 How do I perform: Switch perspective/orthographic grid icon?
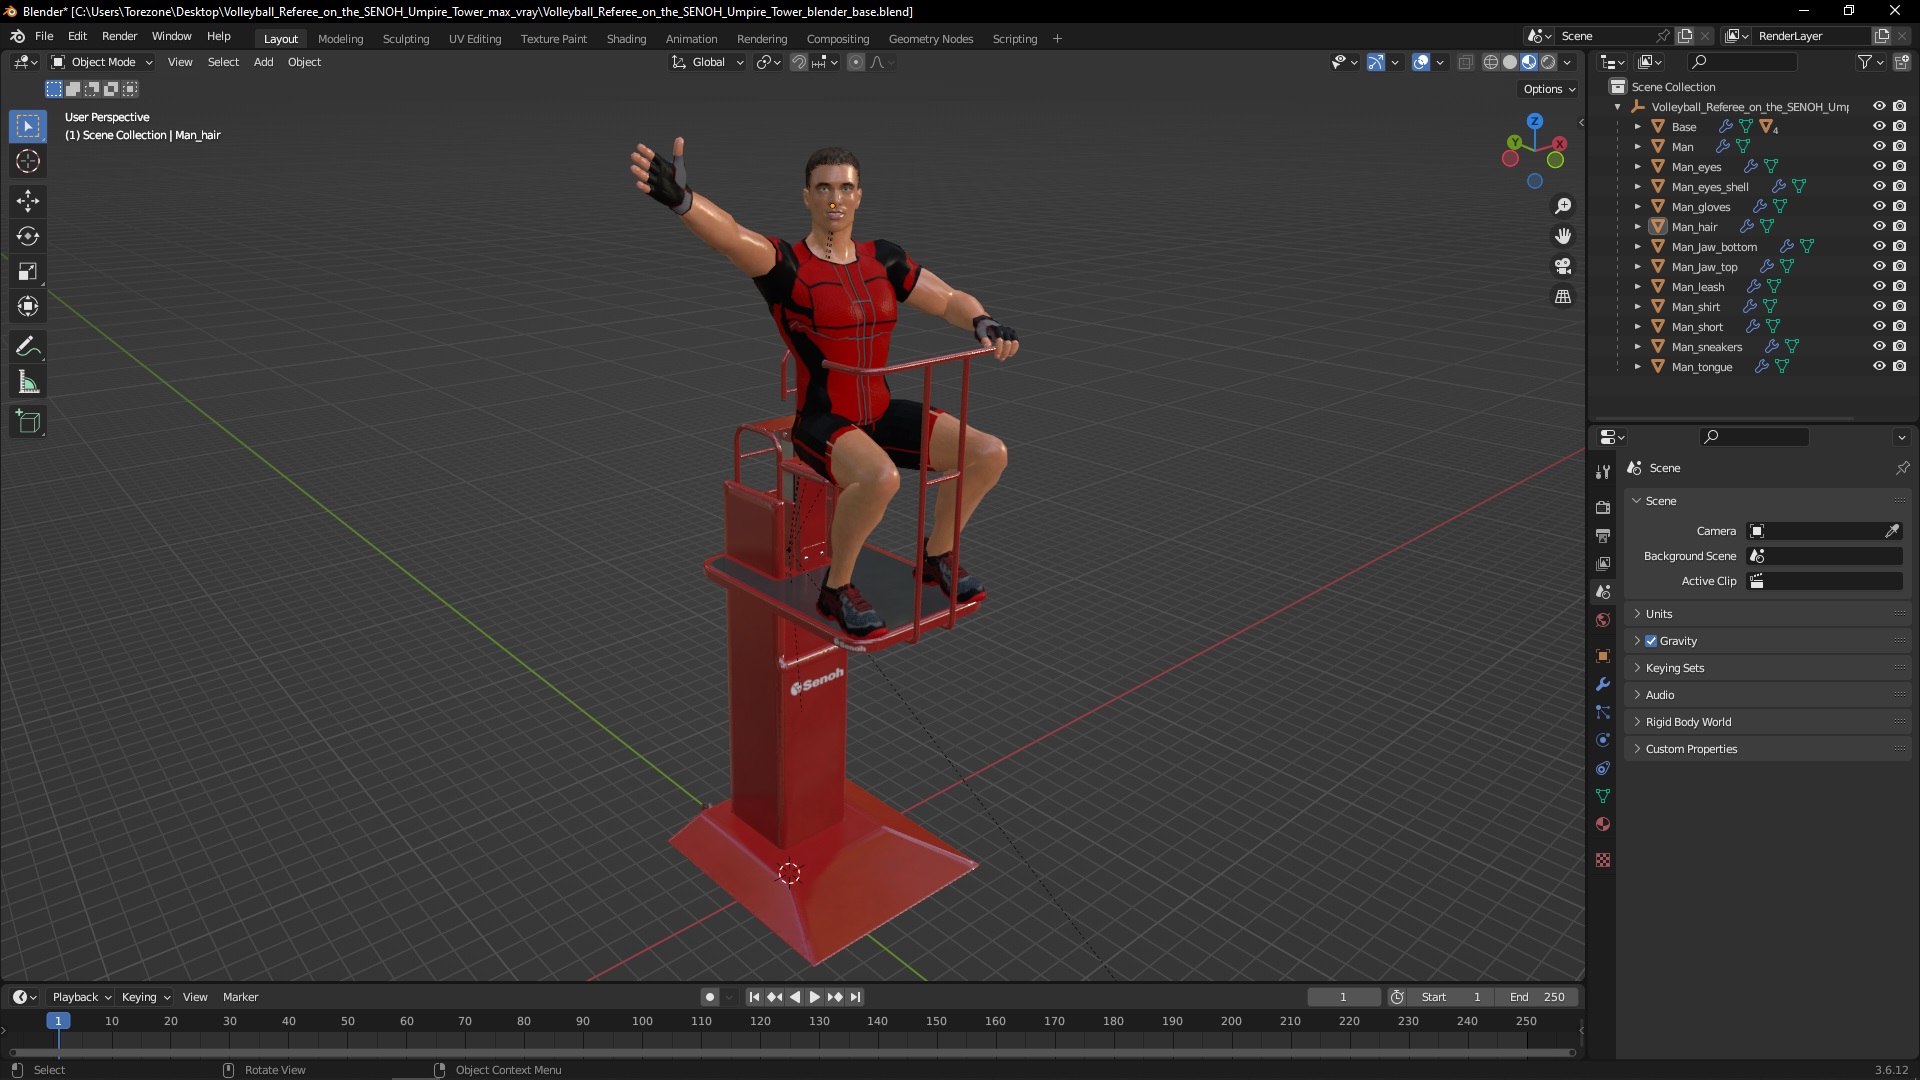tap(1562, 296)
